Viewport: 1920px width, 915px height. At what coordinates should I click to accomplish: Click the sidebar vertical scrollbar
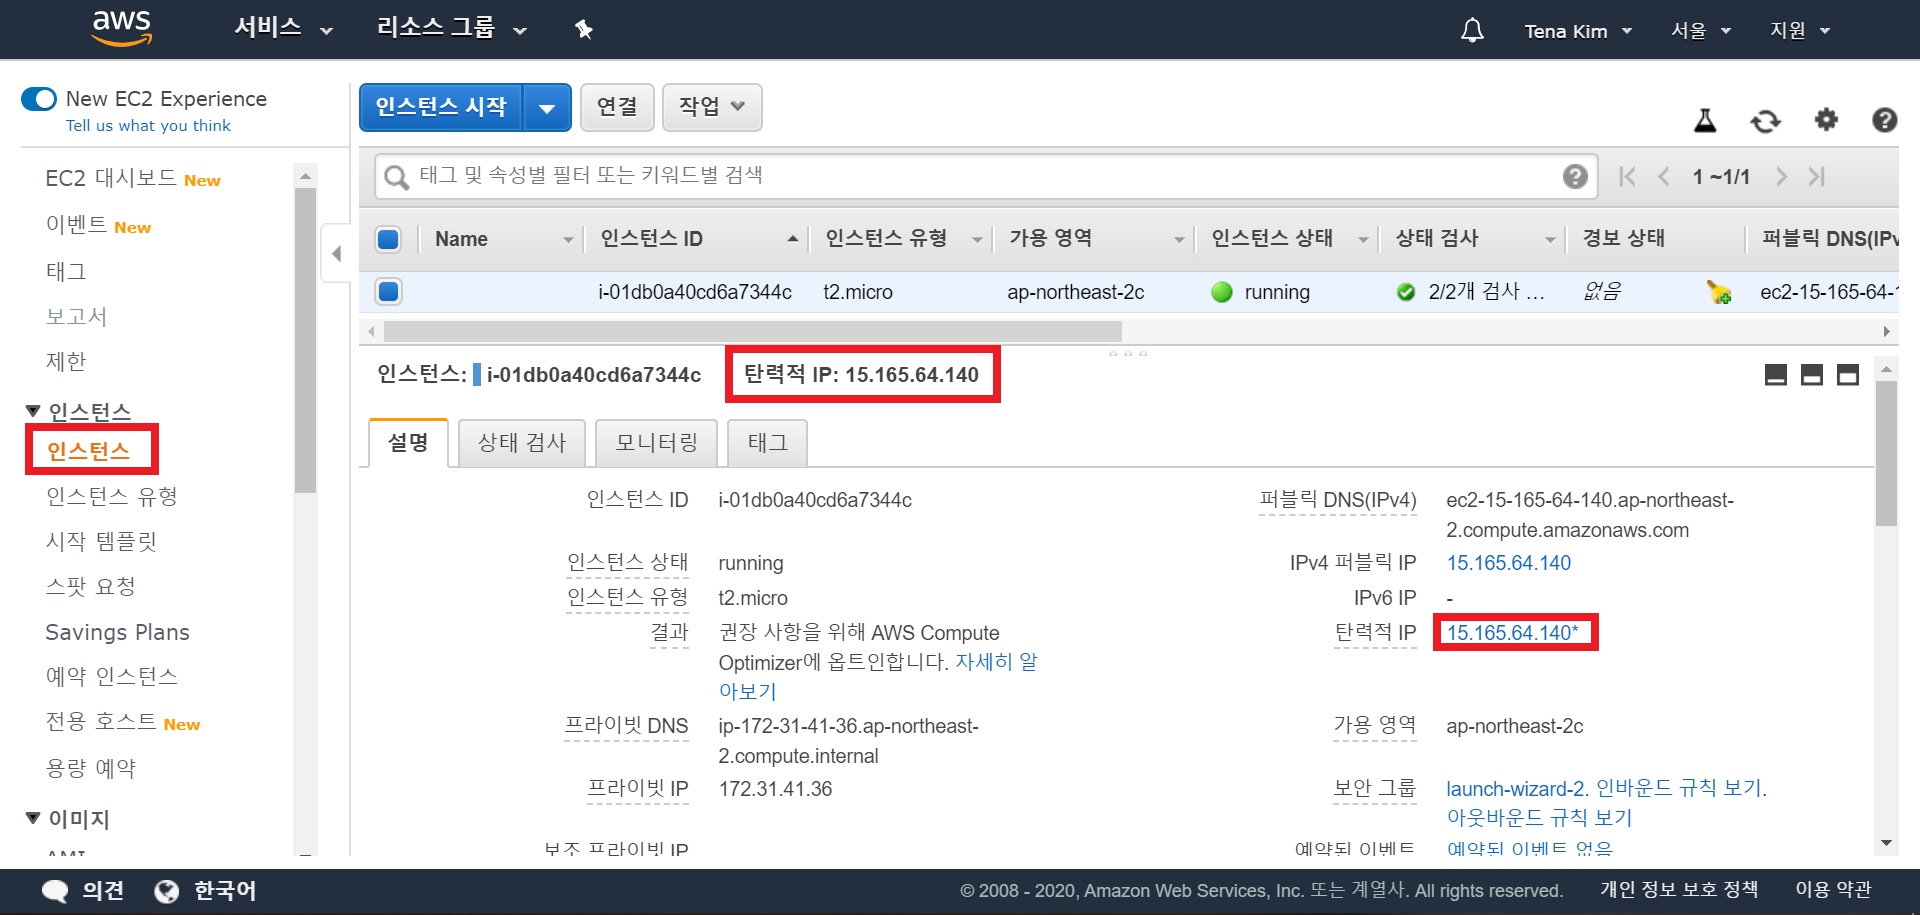[305, 340]
